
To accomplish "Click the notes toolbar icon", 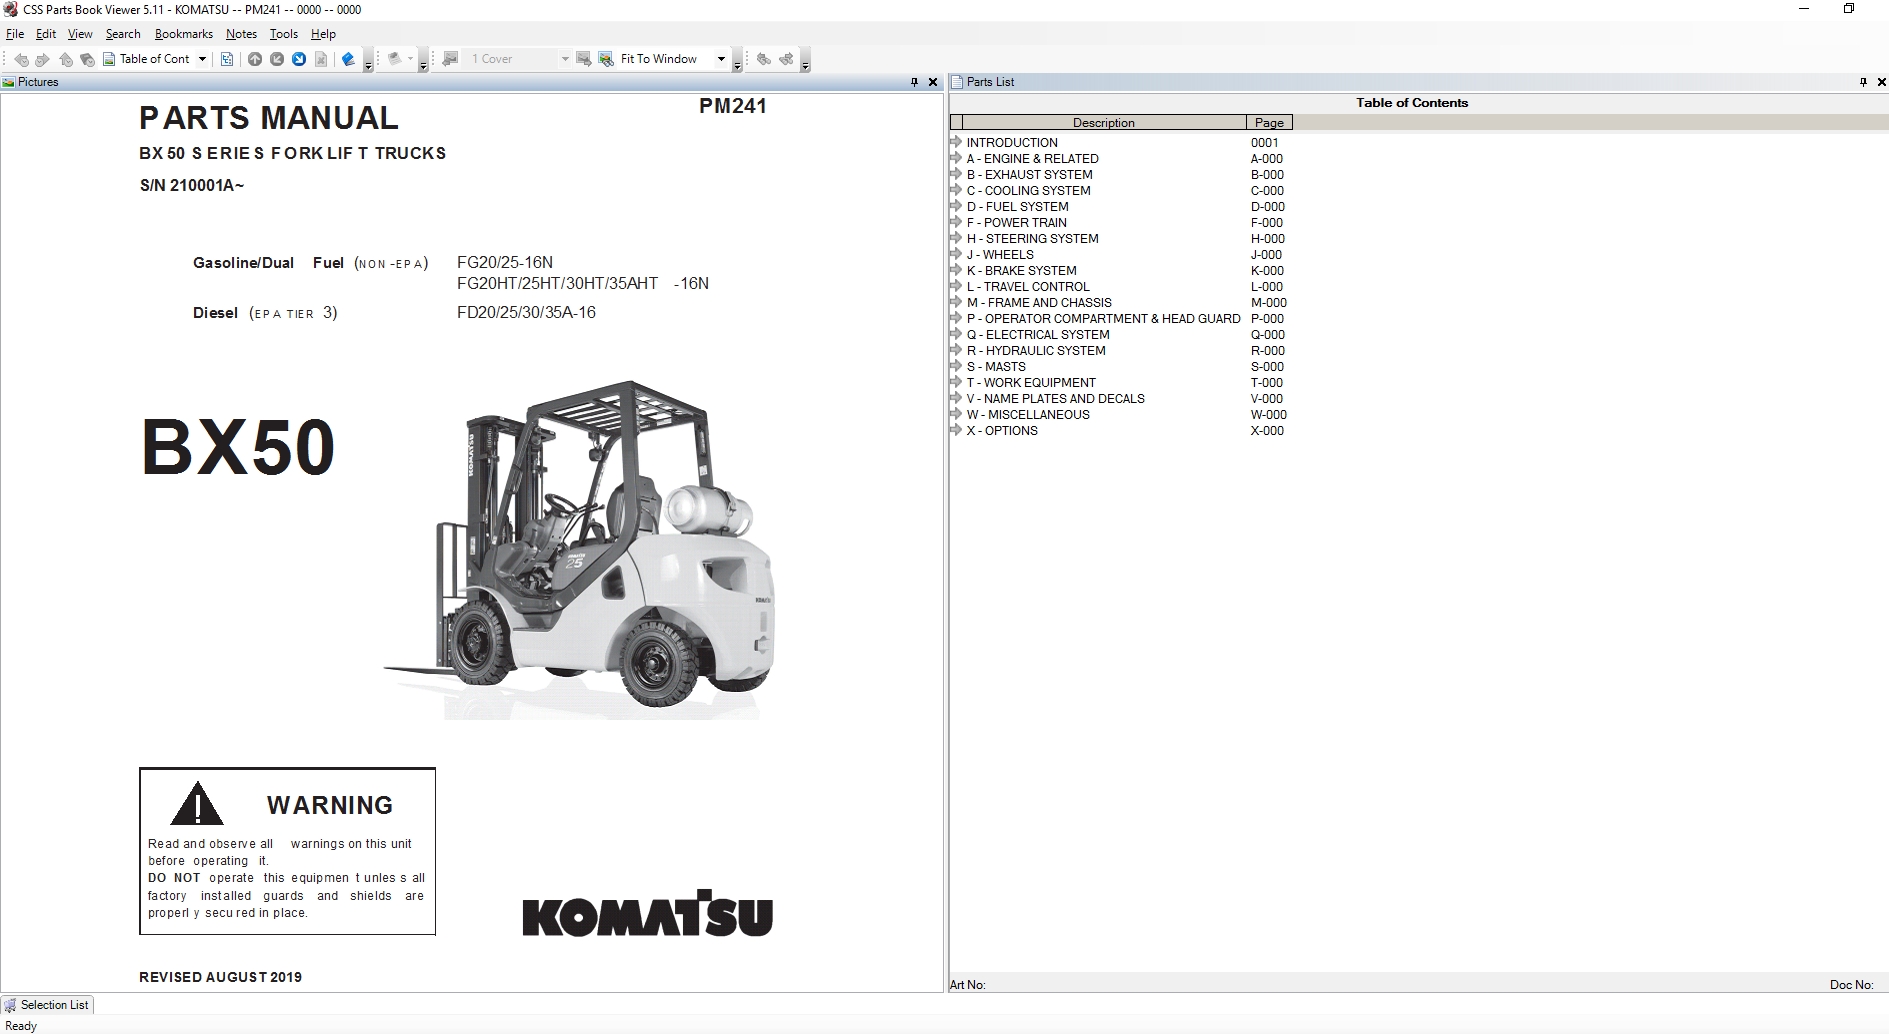I will pos(395,59).
